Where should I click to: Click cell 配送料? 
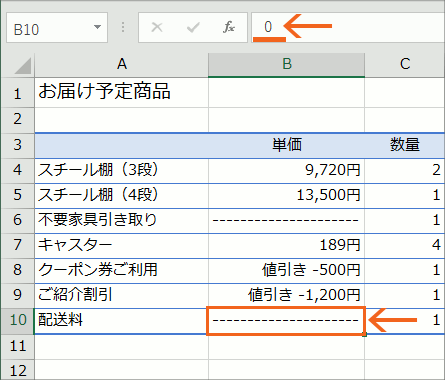[x=122, y=321]
